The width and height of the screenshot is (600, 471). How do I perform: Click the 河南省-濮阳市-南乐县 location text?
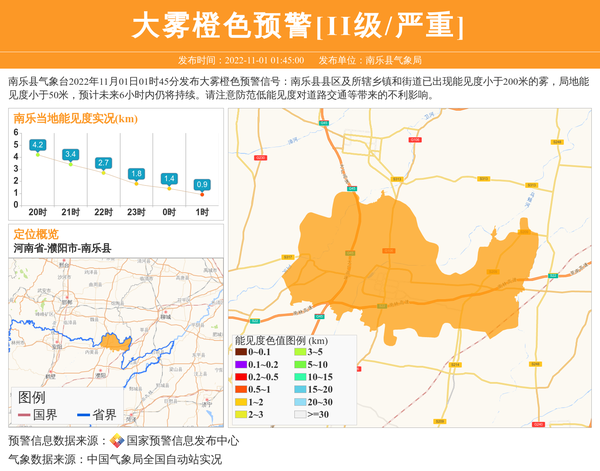[62, 248]
